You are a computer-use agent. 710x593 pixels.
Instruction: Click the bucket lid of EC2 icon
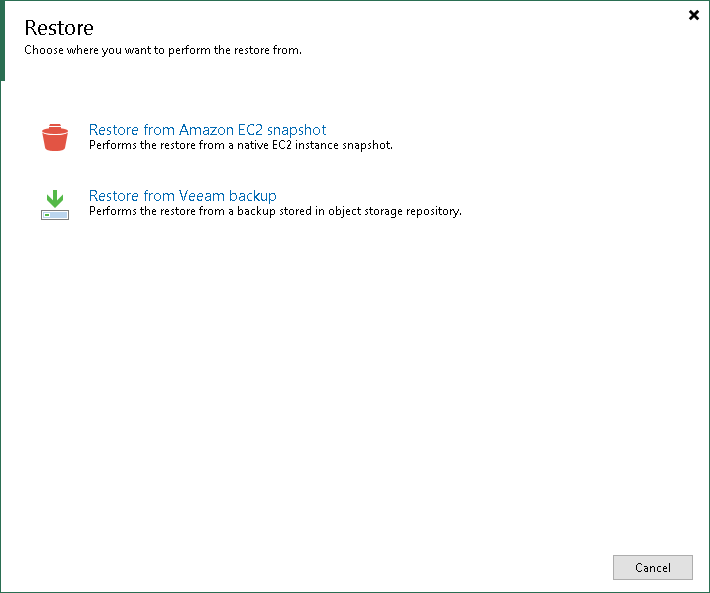click(x=55, y=128)
